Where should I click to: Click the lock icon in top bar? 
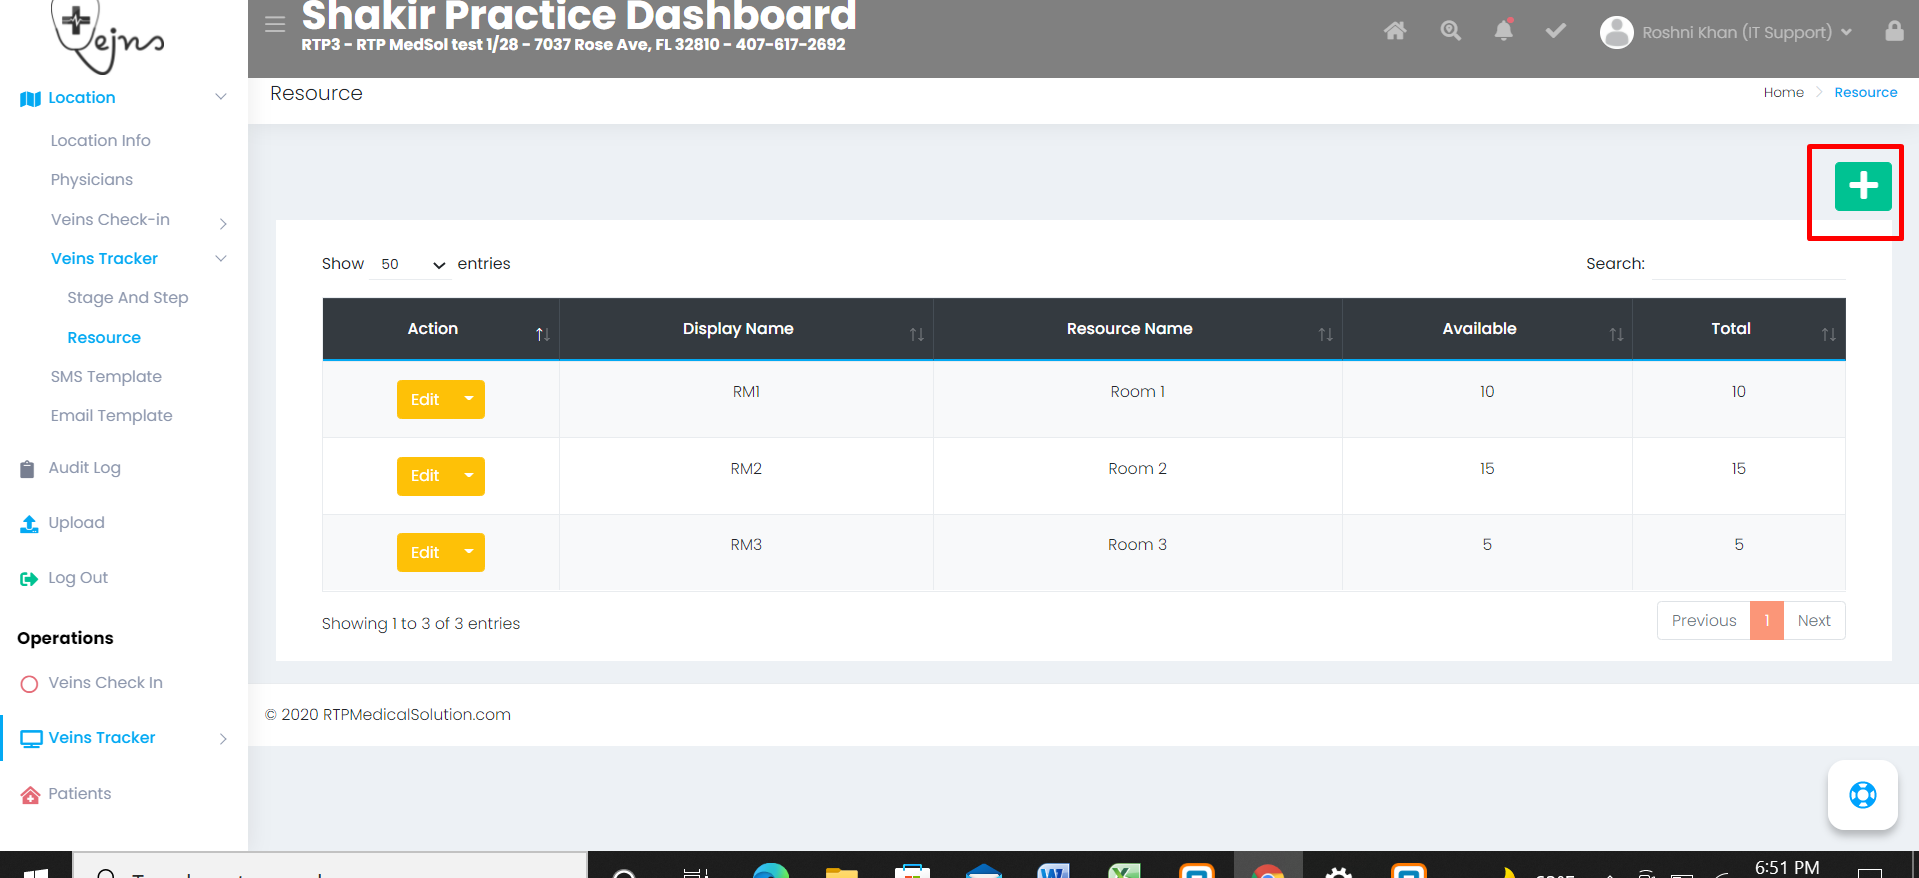click(1894, 32)
